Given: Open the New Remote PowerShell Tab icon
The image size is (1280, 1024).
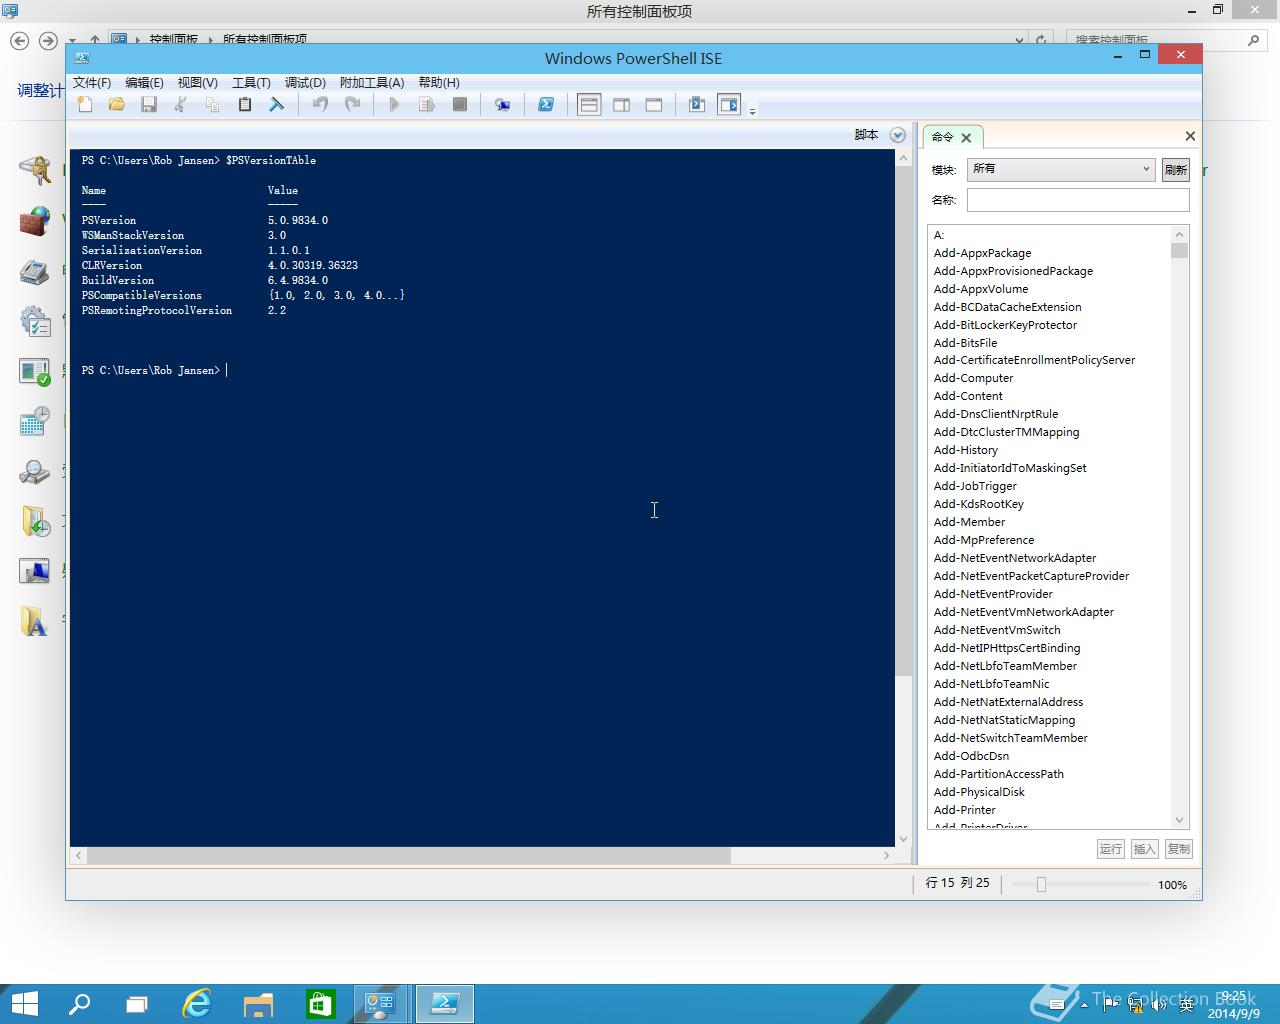Looking at the screenshot, I should [502, 104].
